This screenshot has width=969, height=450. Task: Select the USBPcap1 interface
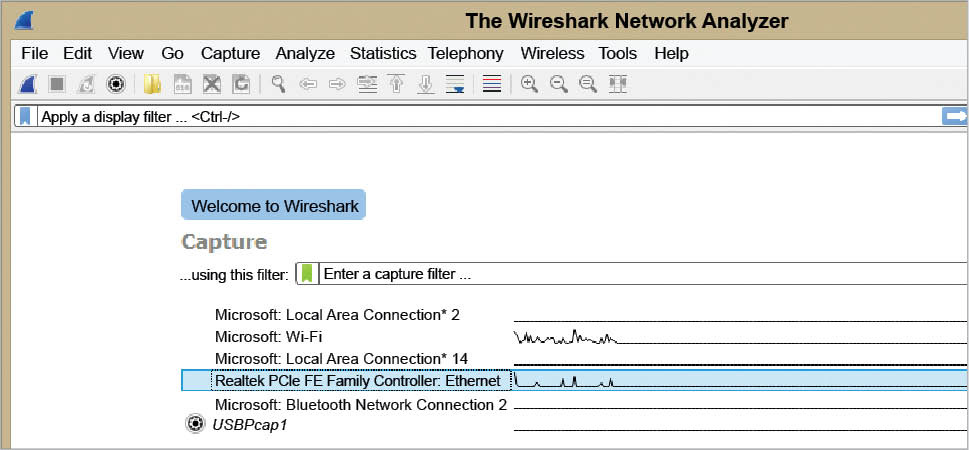tap(250, 425)
